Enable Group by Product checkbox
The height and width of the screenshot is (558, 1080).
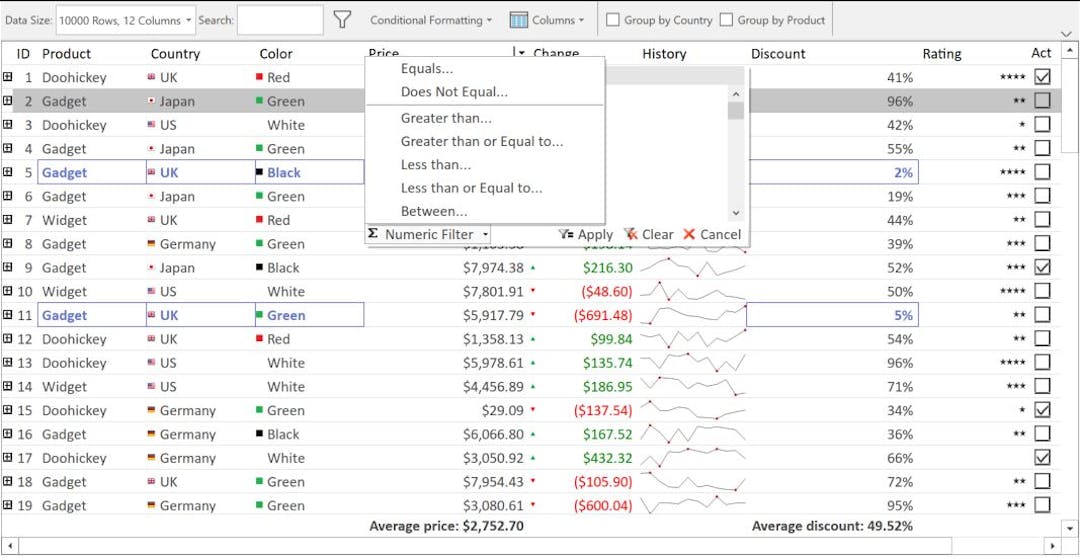pyautogui.click(x=727, y=20)
